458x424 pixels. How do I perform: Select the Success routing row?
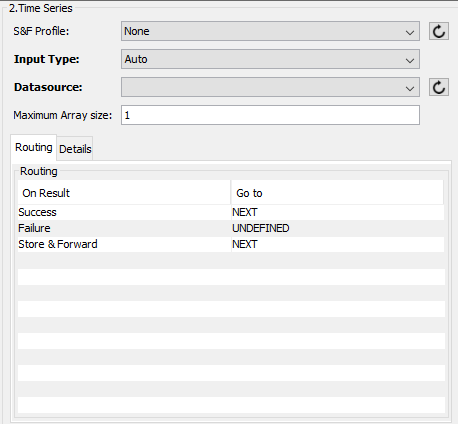pos(231,212)
